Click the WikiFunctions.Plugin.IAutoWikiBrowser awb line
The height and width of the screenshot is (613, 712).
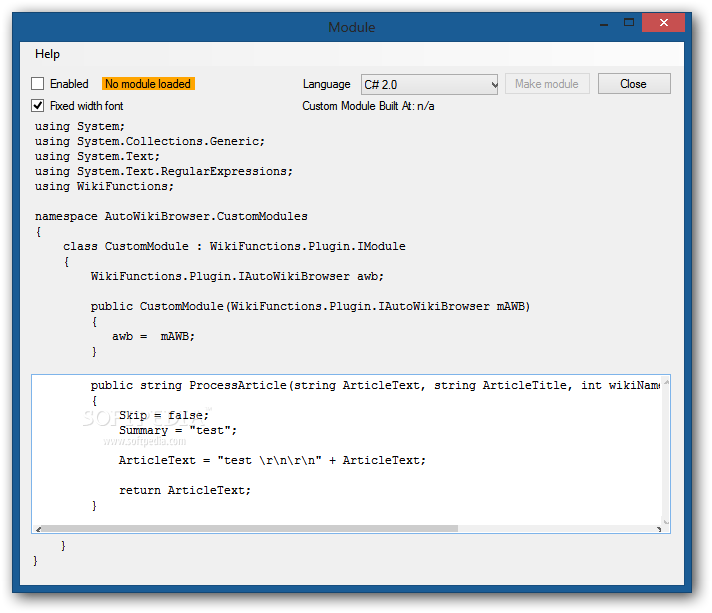[x=237, y=276]
